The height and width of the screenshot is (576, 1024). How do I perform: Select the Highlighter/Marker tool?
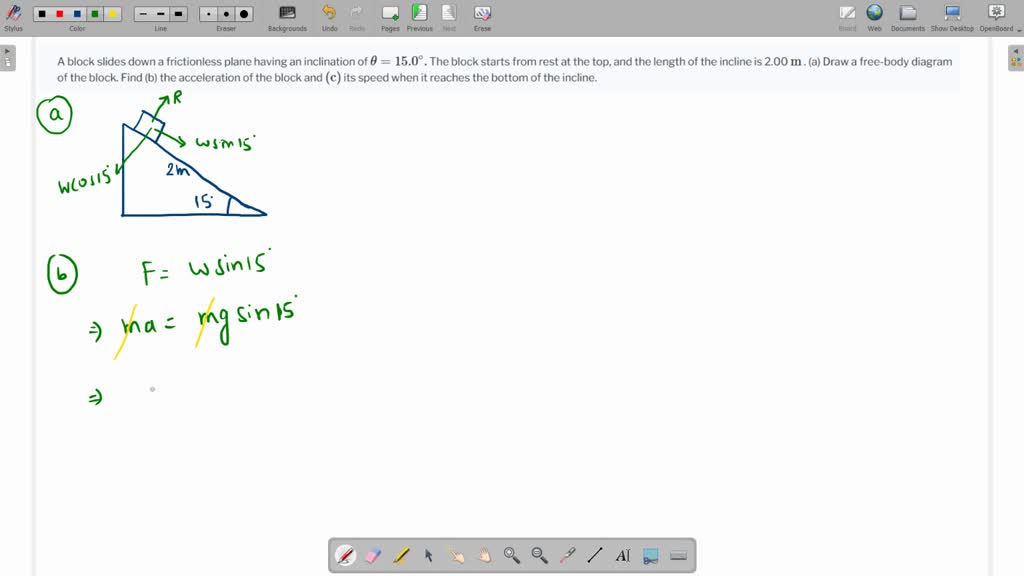[x=399, y=555]
